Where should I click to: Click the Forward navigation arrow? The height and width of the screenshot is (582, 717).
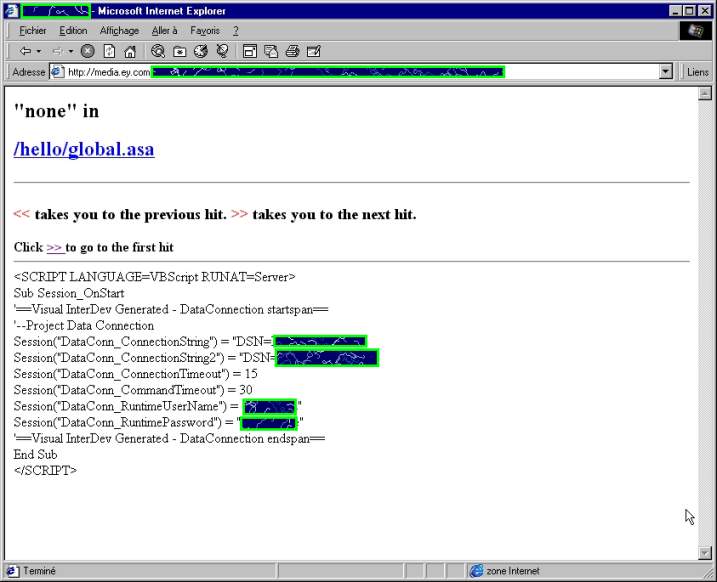click(x=58, y=51)
